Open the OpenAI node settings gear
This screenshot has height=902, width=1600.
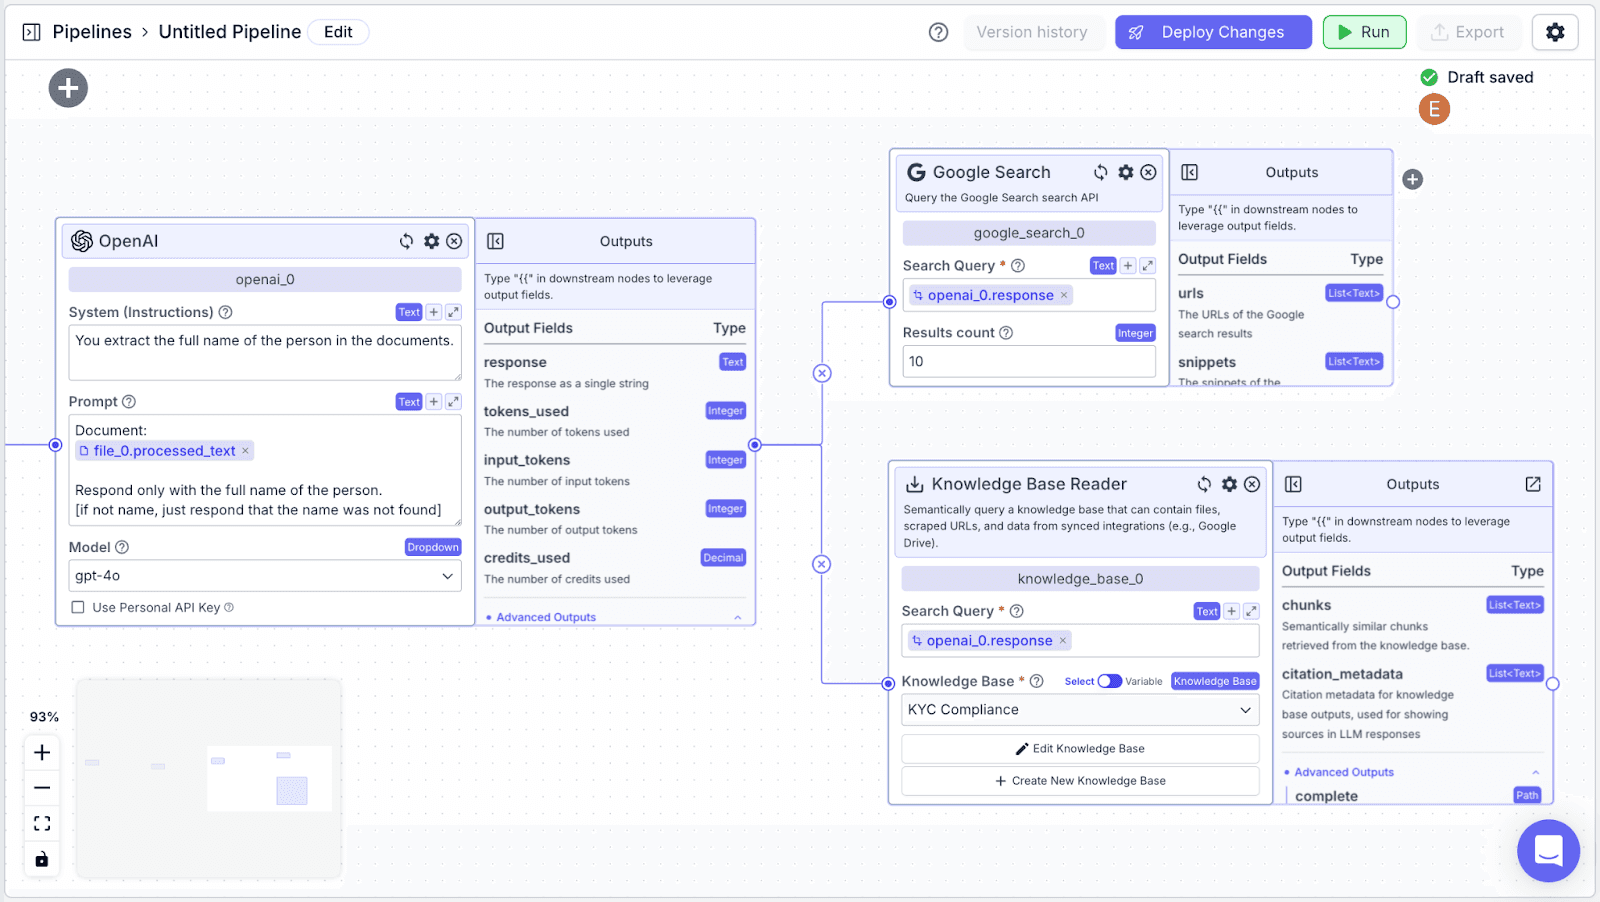(x=431, y=241)
